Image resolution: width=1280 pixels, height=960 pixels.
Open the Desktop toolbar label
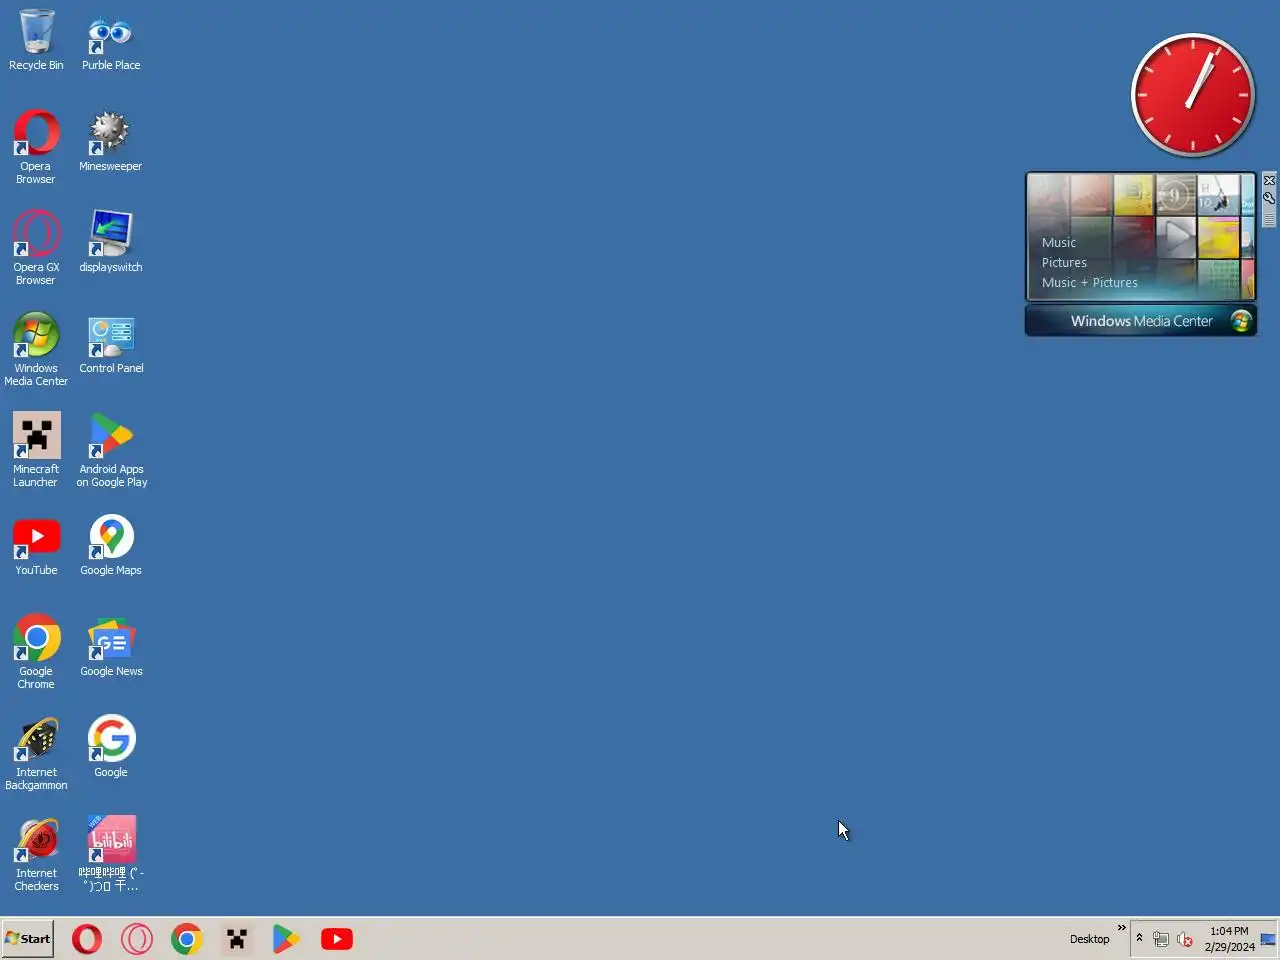click(1089, 939)
